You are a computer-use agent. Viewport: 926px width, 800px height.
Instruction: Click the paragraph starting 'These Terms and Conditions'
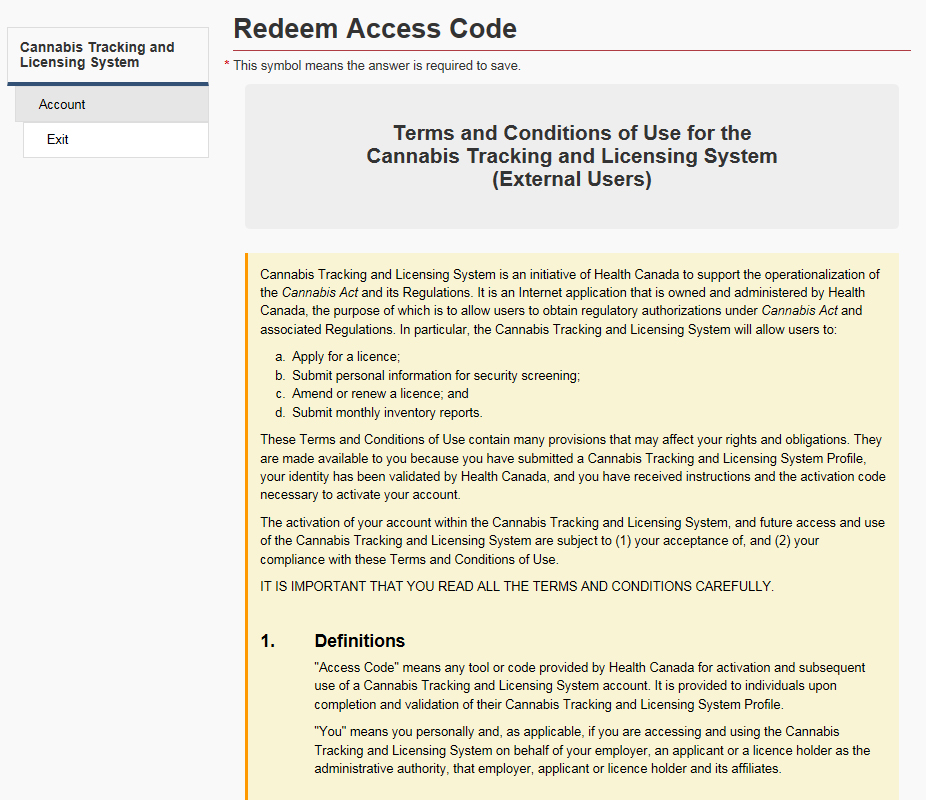coord(572,467)
